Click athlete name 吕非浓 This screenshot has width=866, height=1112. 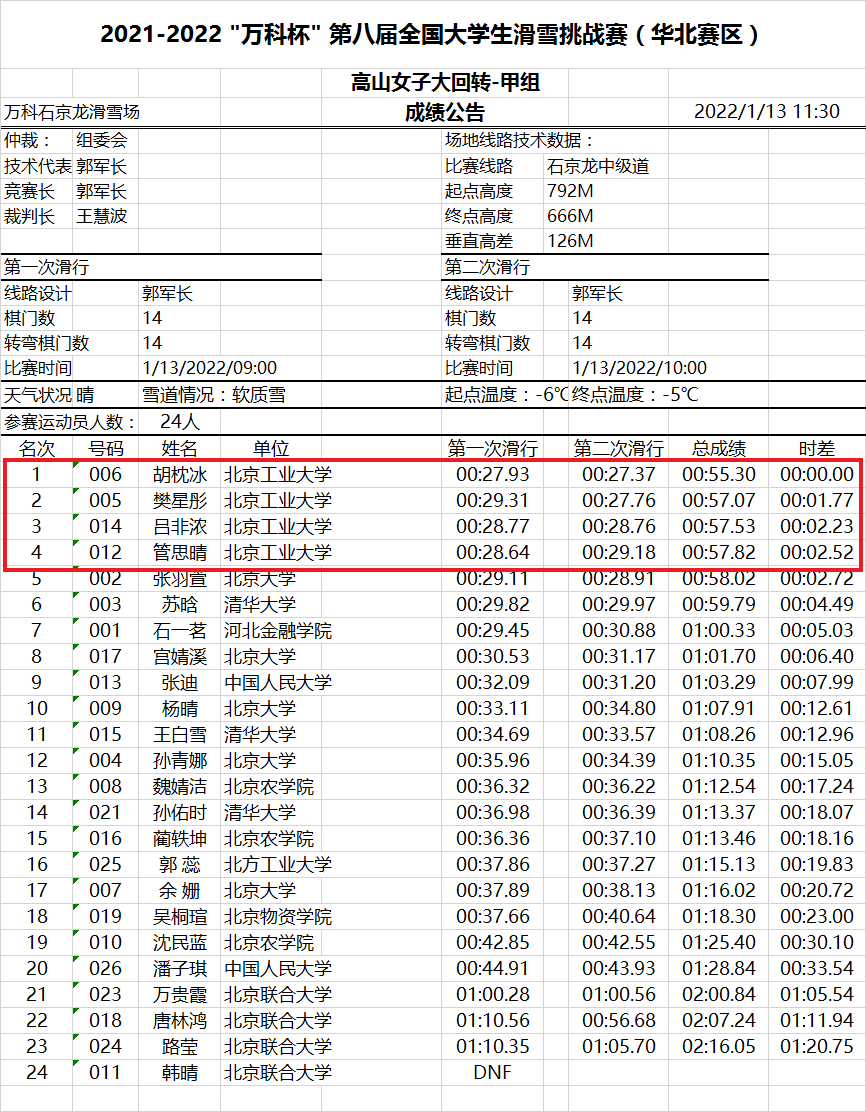tap(179, 526)
